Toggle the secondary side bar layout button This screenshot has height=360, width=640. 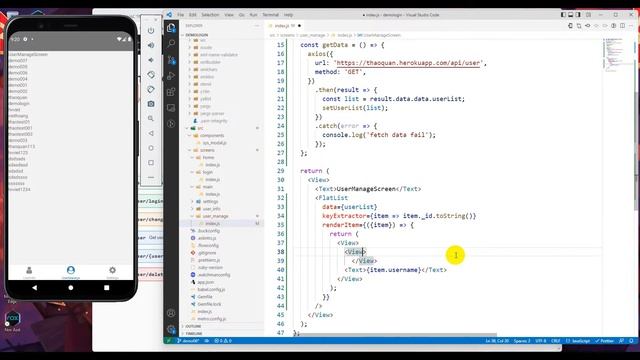point(578,15)
